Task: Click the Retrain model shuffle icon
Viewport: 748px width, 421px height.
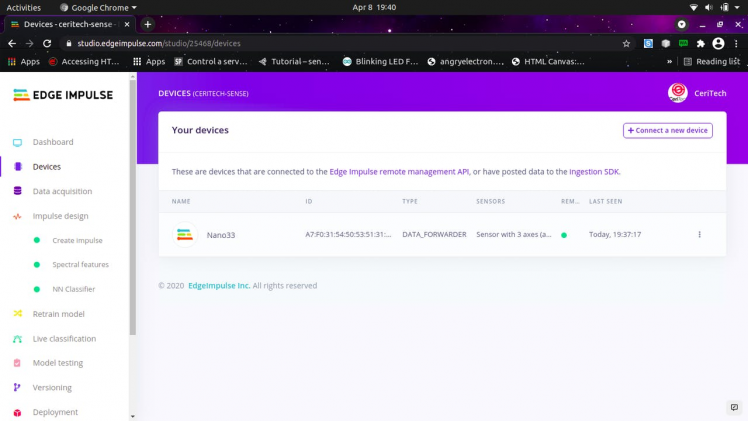Action: tap(18, 314)
